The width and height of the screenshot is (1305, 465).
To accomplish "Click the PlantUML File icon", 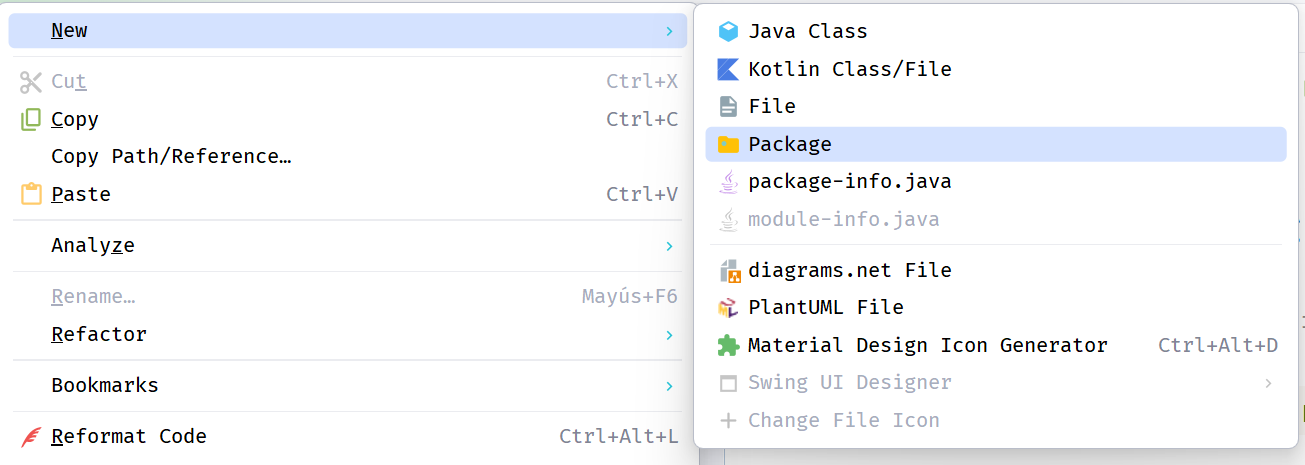I will pos(728,307).
